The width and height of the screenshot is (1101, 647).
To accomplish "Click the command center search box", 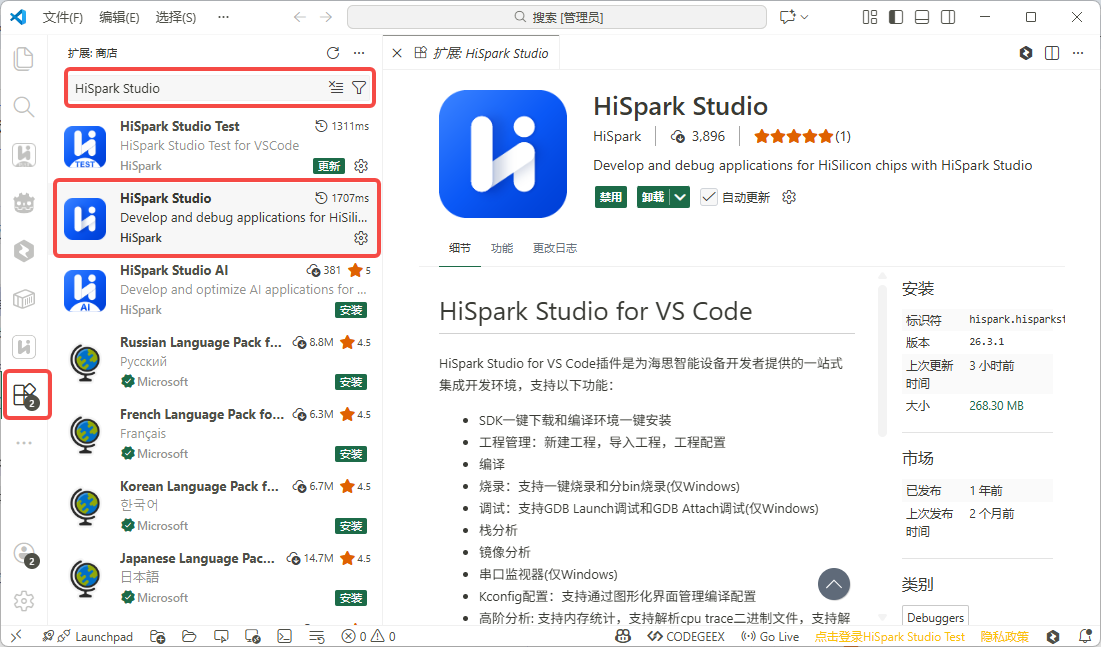I will click(557, 17).
